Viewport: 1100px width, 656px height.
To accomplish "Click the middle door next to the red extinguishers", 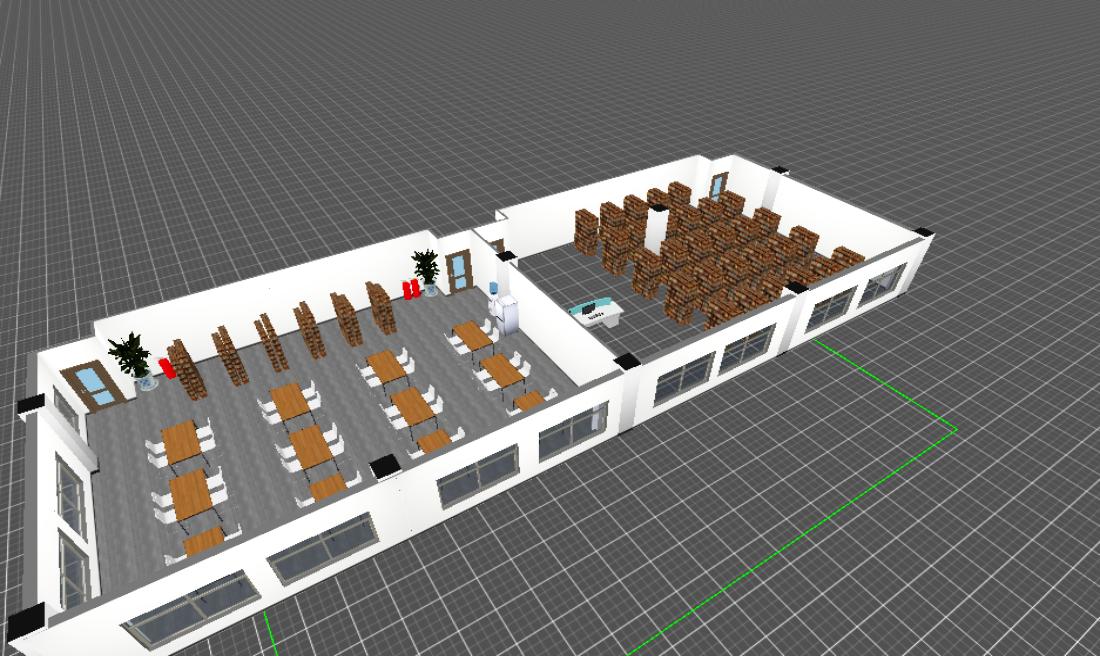I will click(459, 270).
